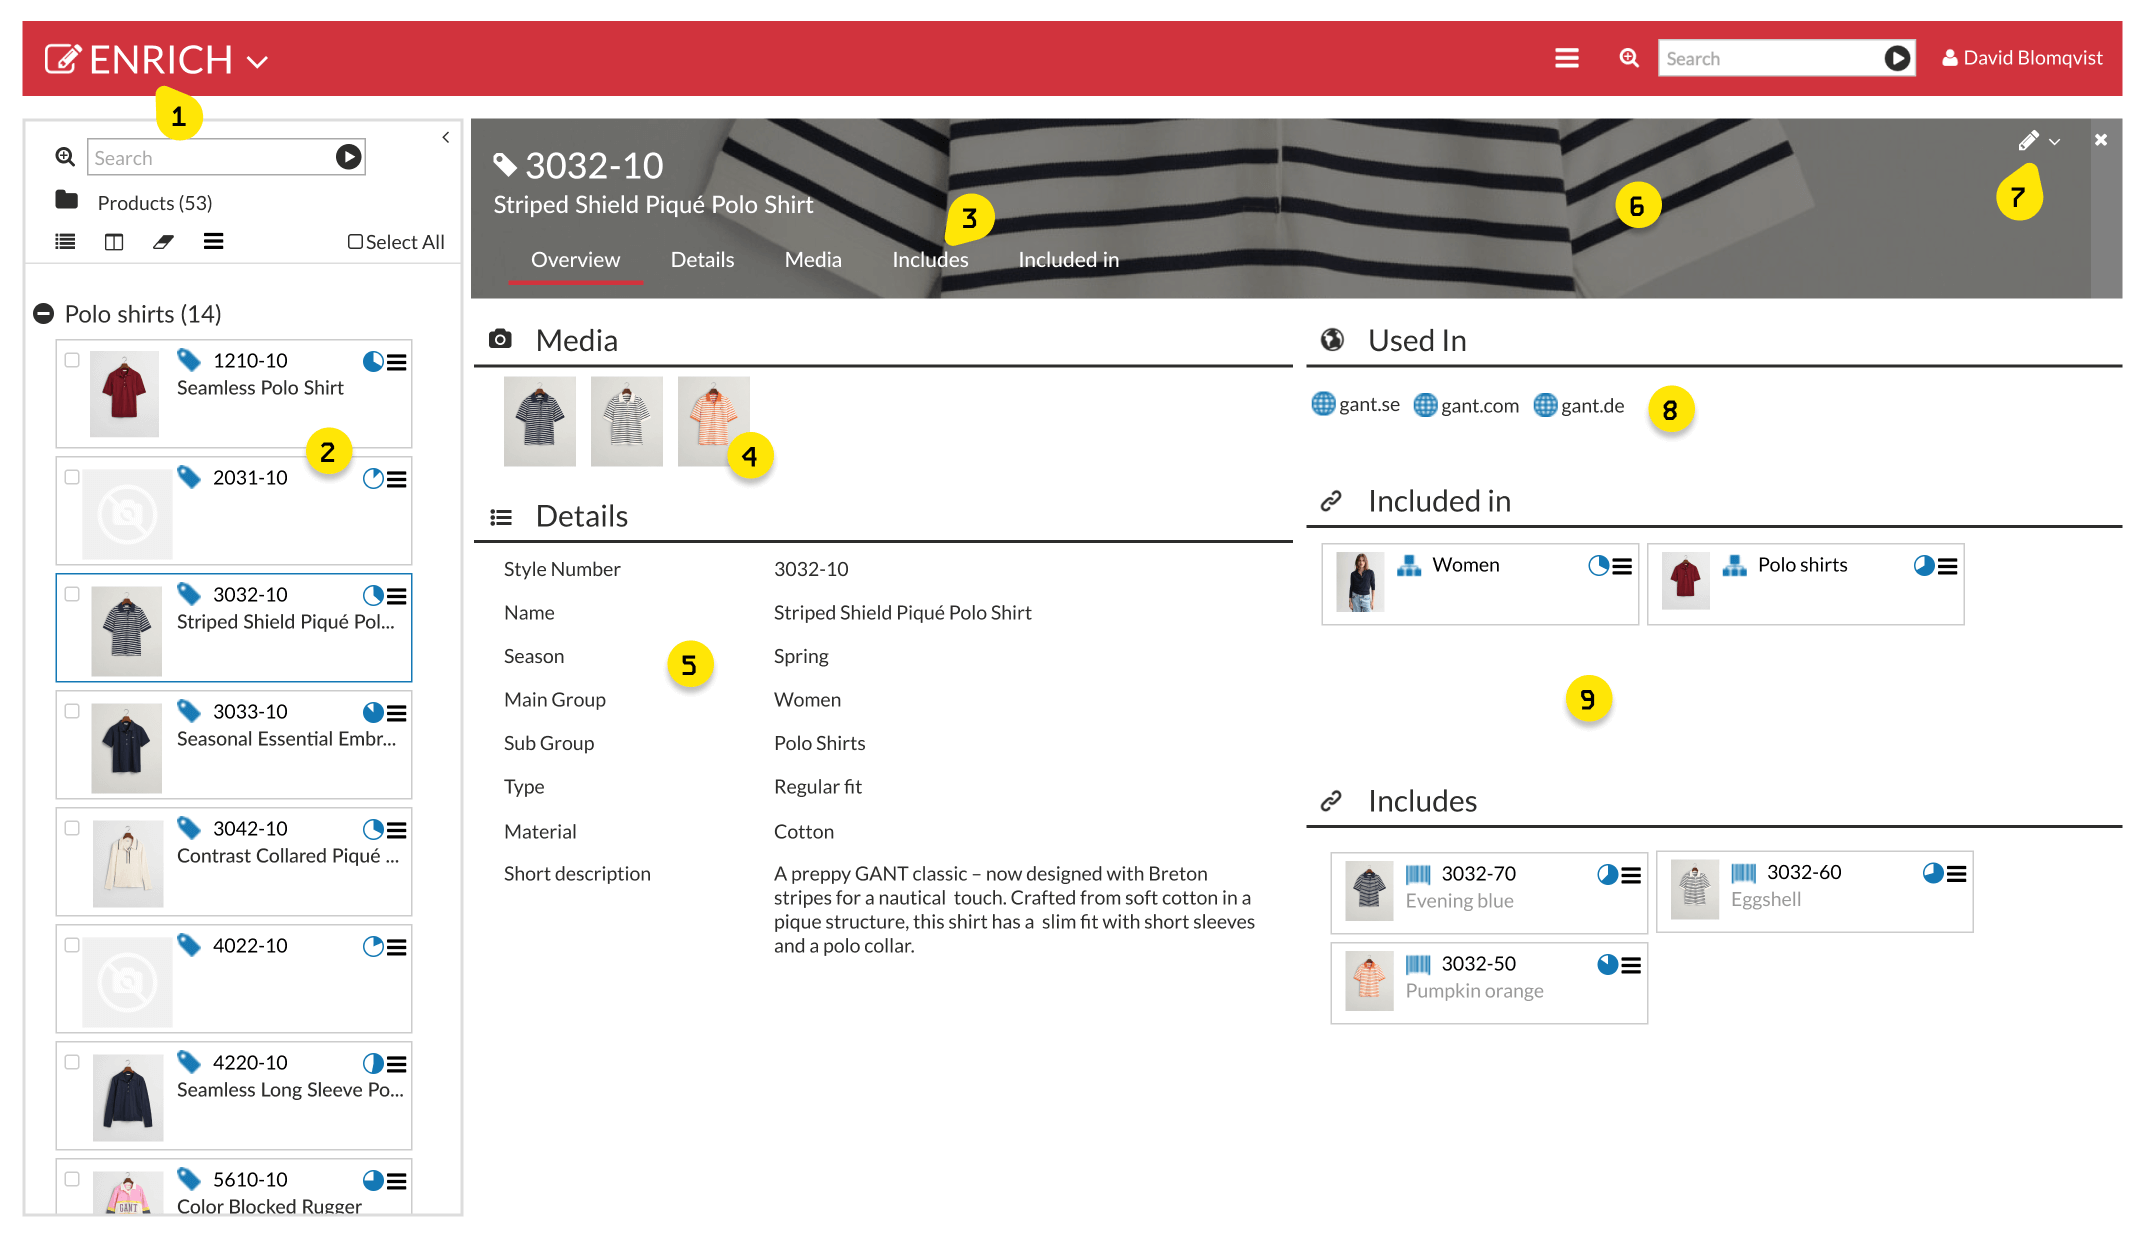Check the box for product 4022-10
Screen dimensions: 2142x1245
[72, 945]
